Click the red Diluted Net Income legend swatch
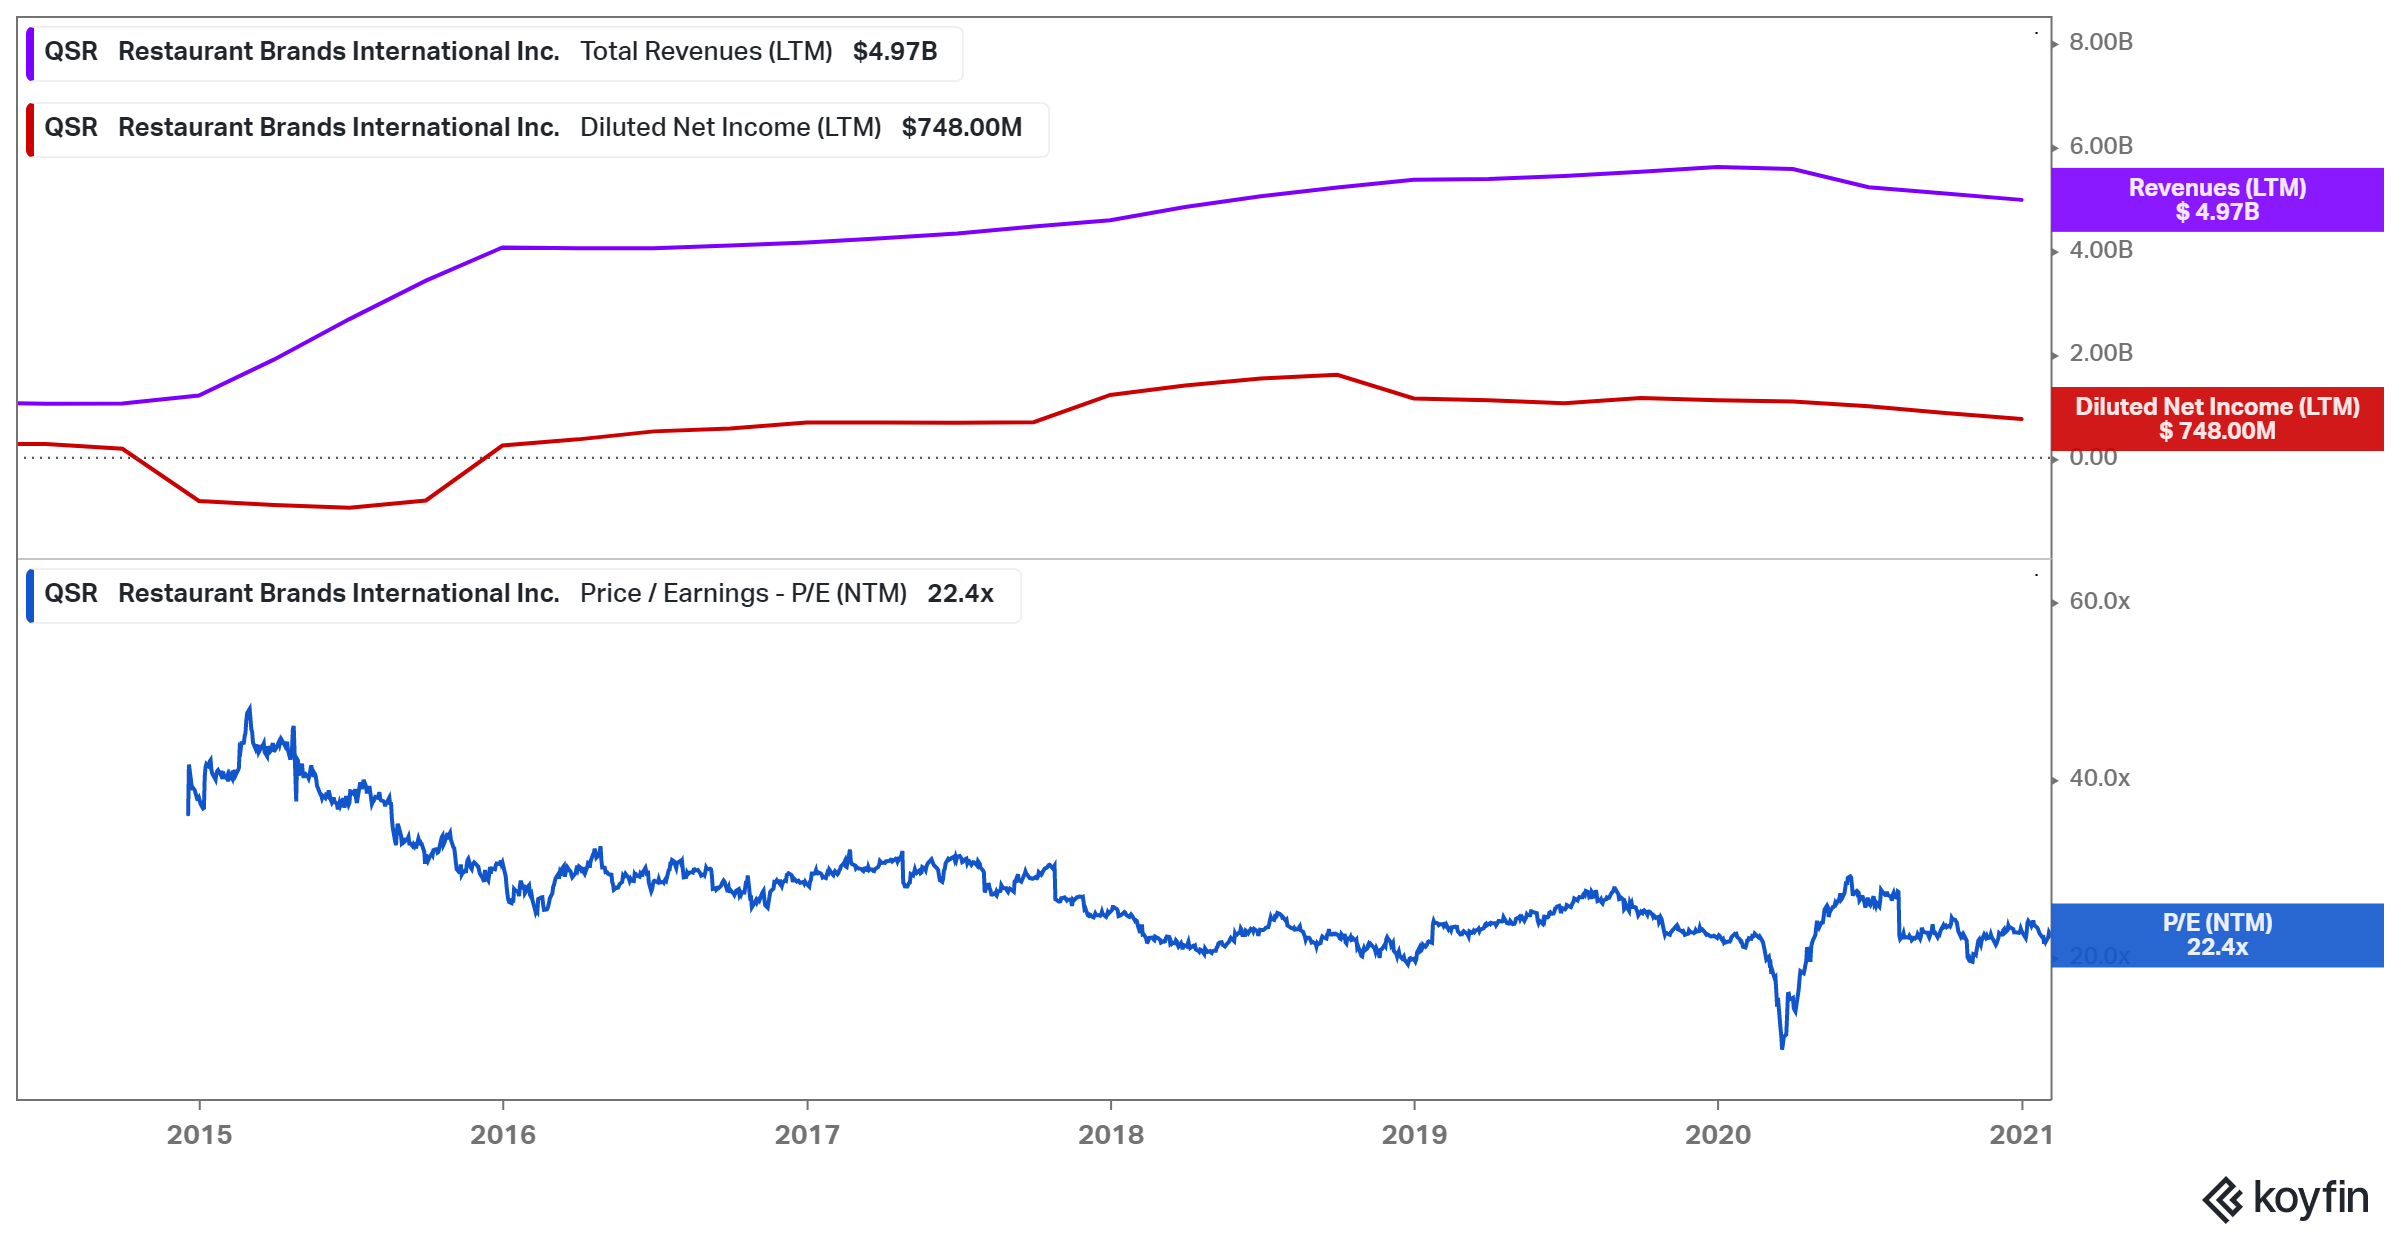The width and height of the screenshot is (2400, 1240). (x=30, y=129)
